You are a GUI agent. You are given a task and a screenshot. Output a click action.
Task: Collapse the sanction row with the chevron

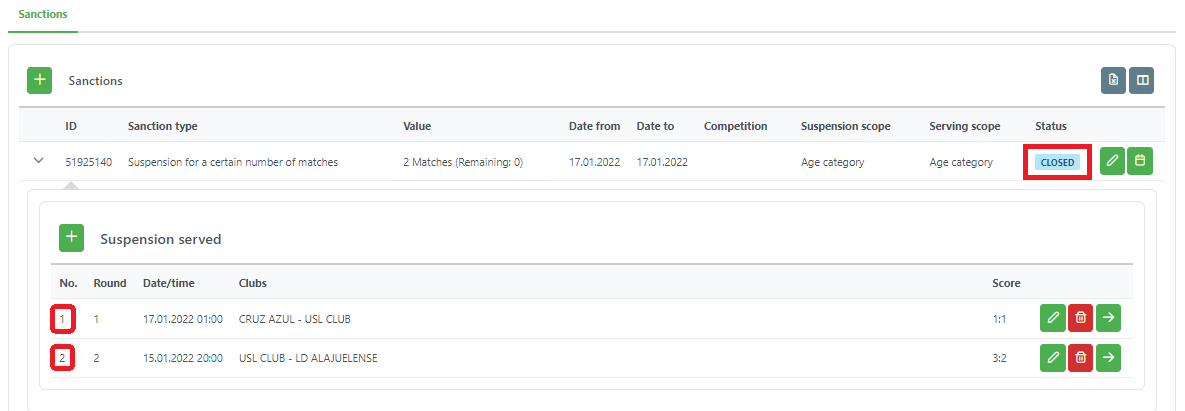pos(39,161)
